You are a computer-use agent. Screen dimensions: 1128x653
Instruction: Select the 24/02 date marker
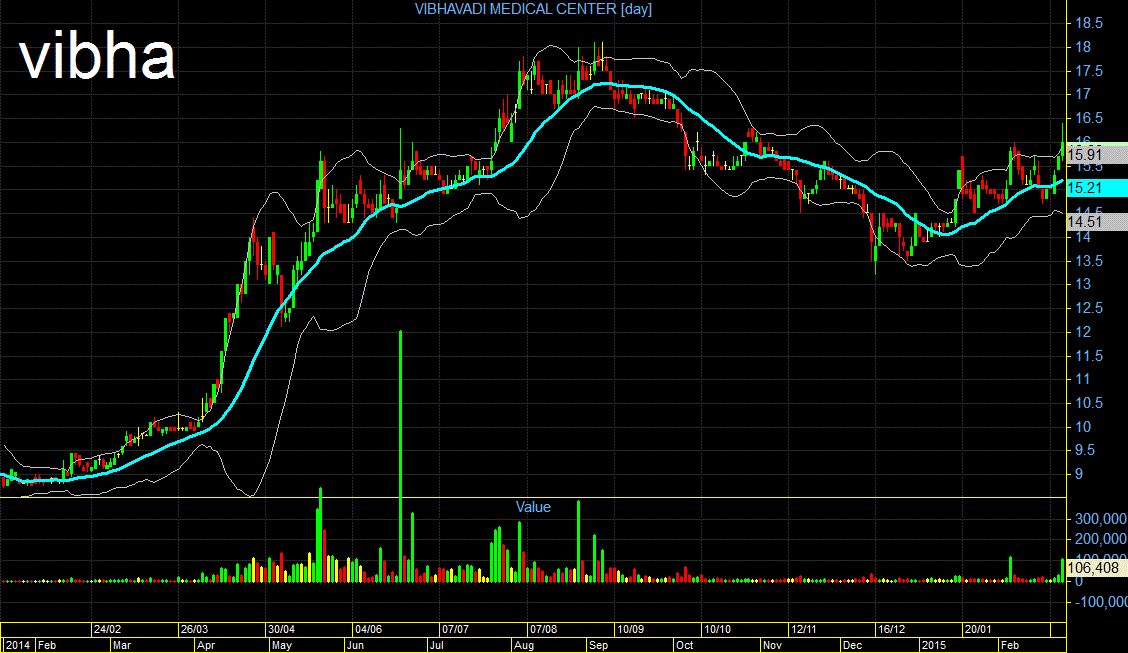107,629
